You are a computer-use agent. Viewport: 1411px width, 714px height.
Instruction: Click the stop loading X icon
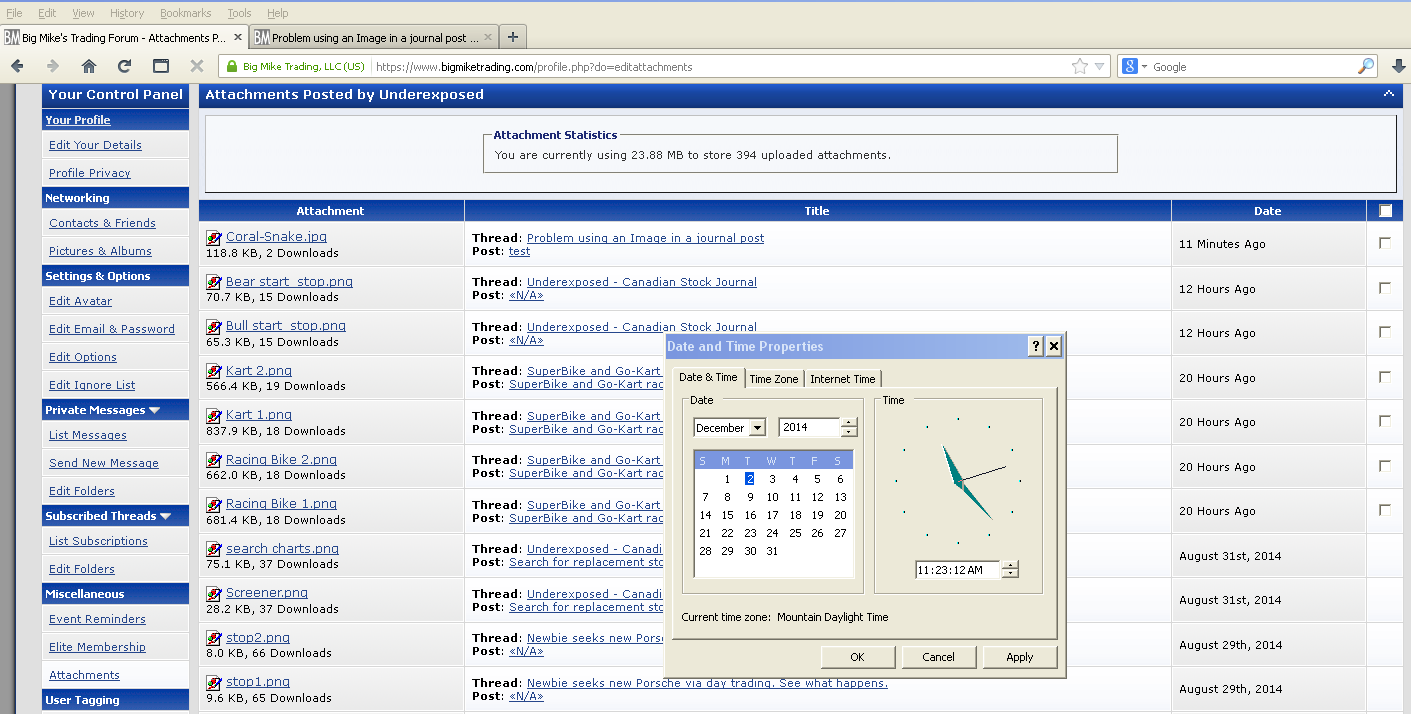point(197,66)
